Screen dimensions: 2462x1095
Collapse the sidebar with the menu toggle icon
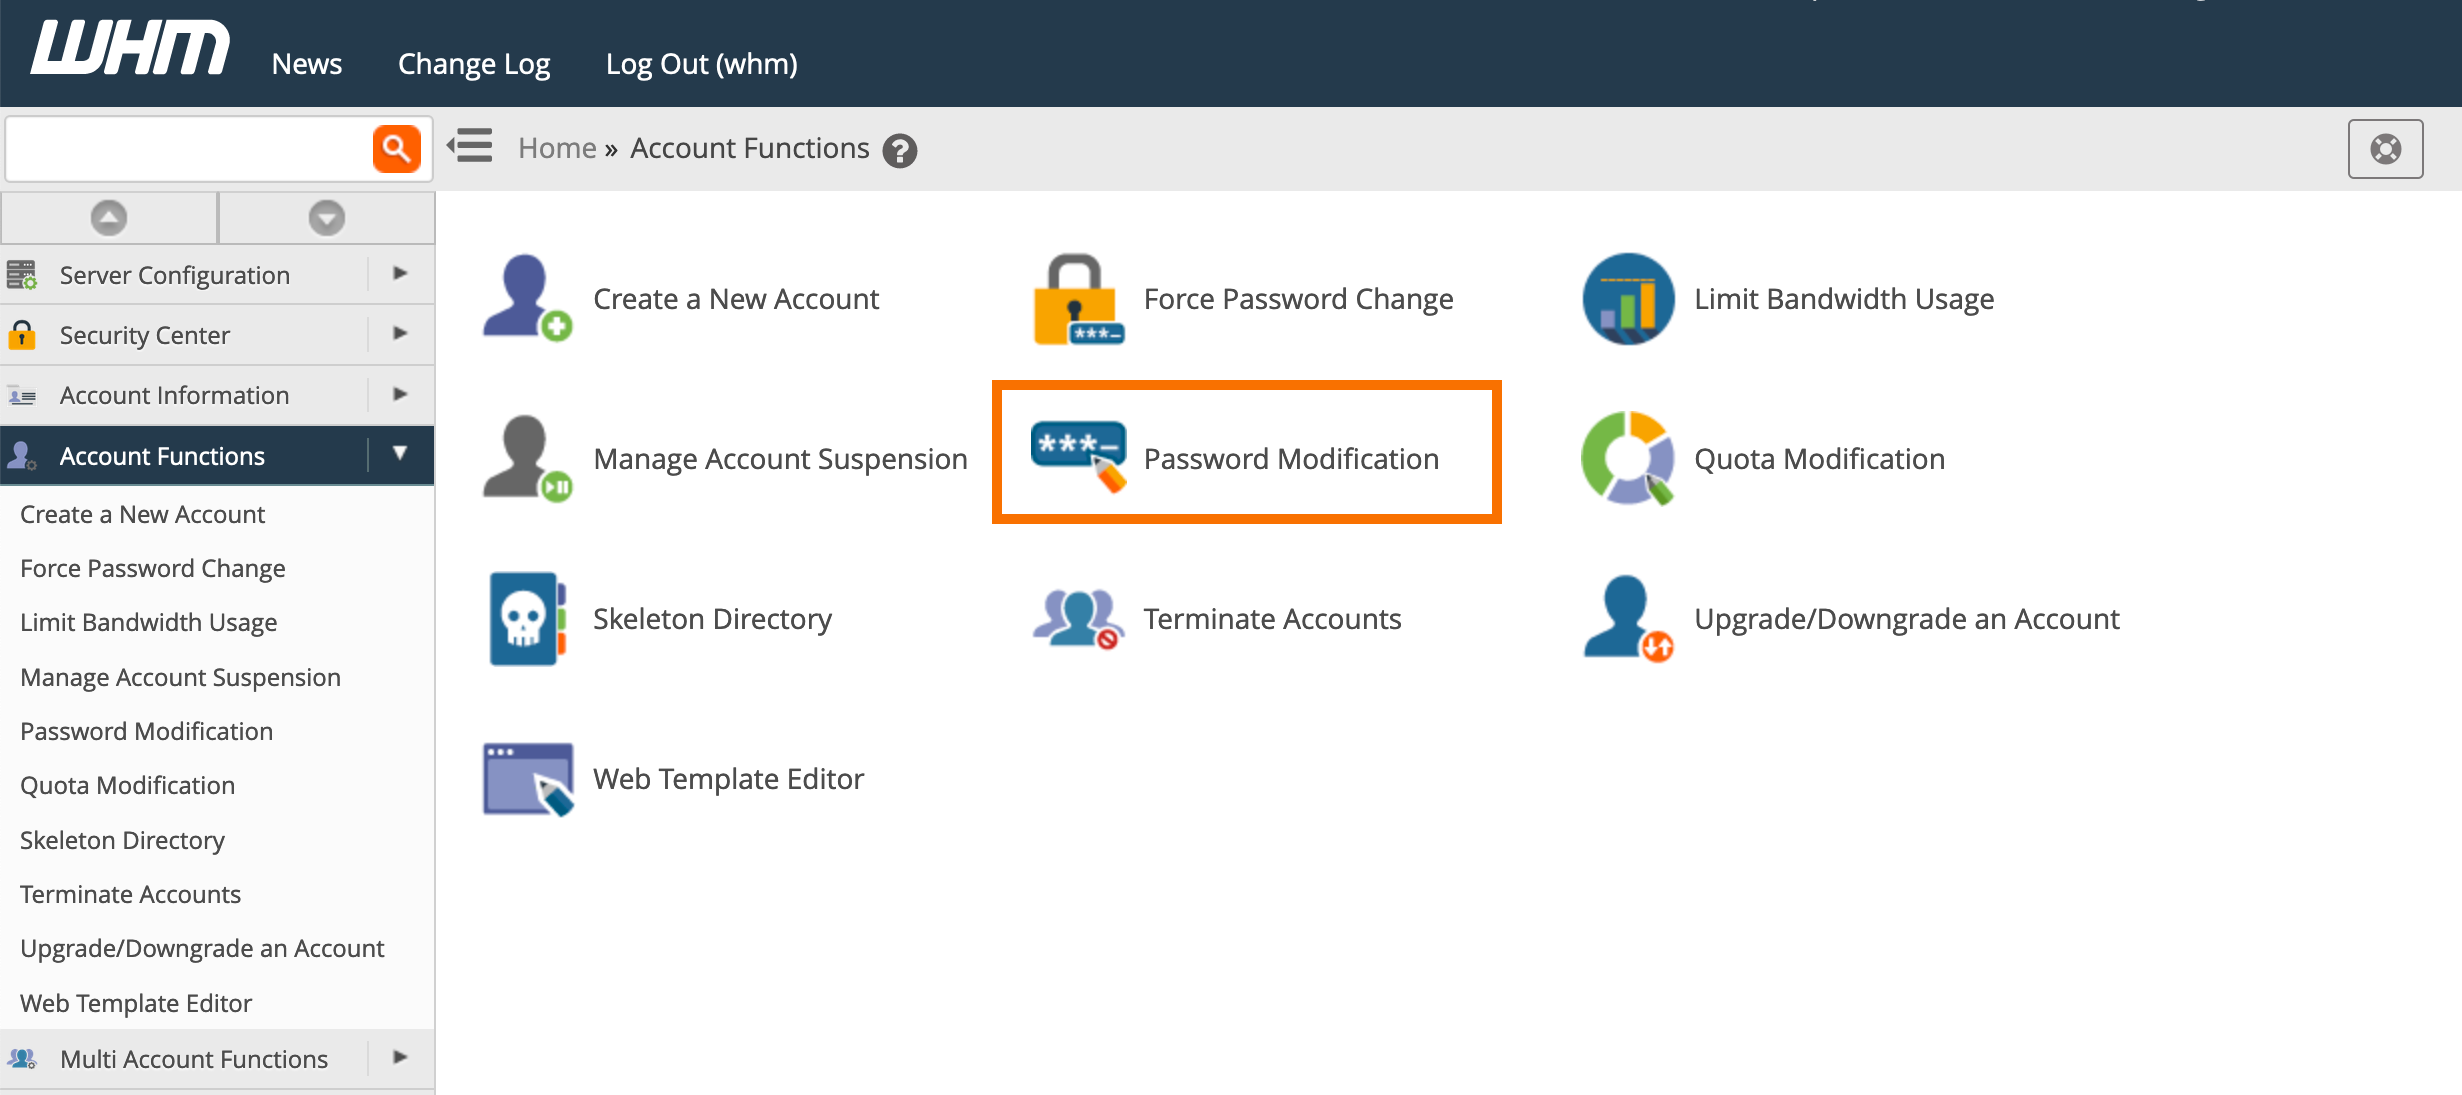470,146
